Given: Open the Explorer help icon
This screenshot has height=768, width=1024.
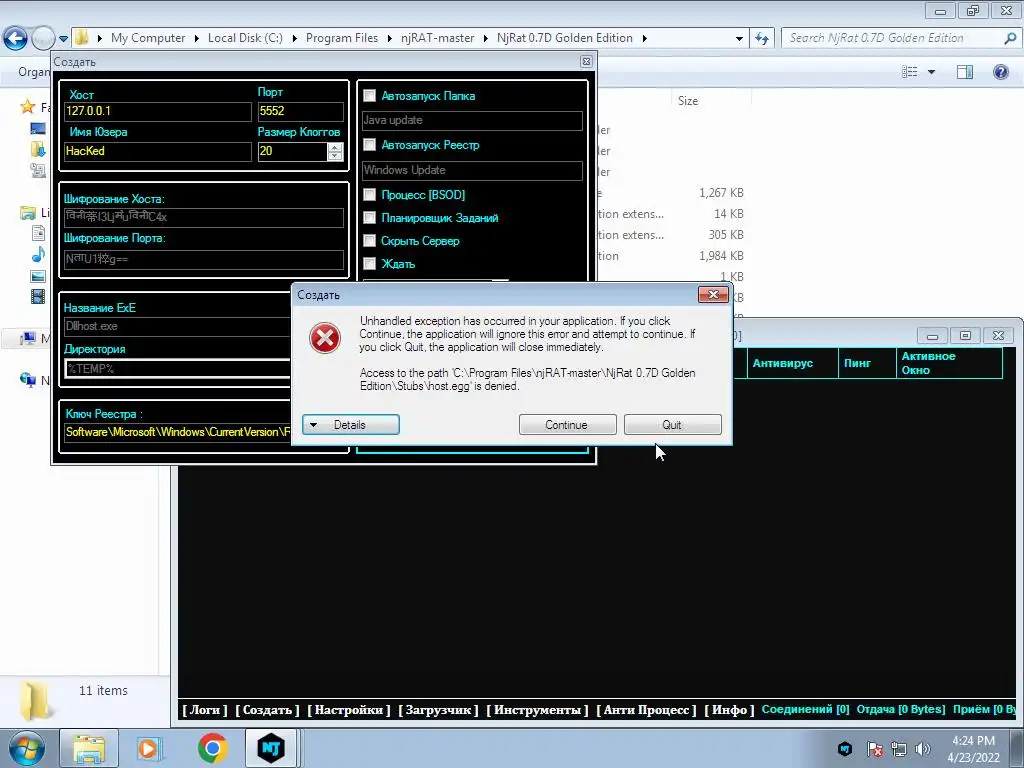Looking at the screenshot, I should click(x=1000, y=72).
